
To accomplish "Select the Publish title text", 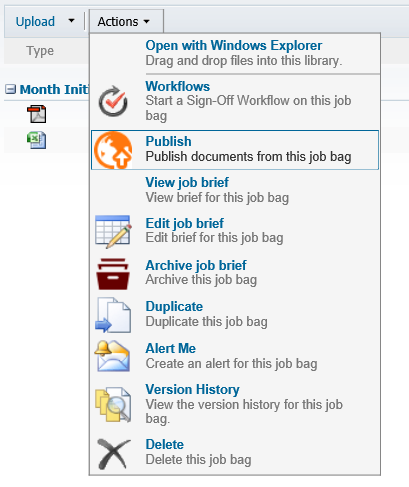I will pyautogui.click(x=168, y=141).
